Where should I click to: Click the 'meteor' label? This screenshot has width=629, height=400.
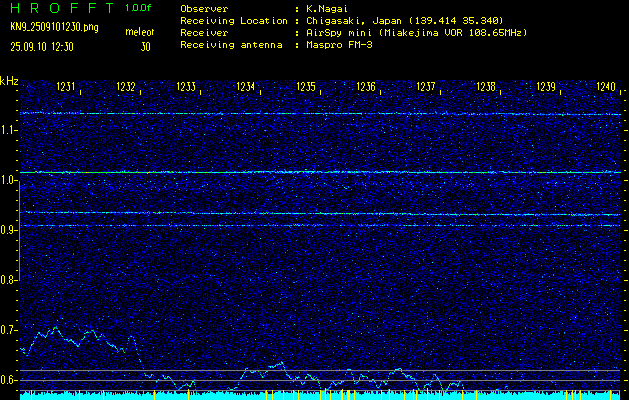pos(140,32)
